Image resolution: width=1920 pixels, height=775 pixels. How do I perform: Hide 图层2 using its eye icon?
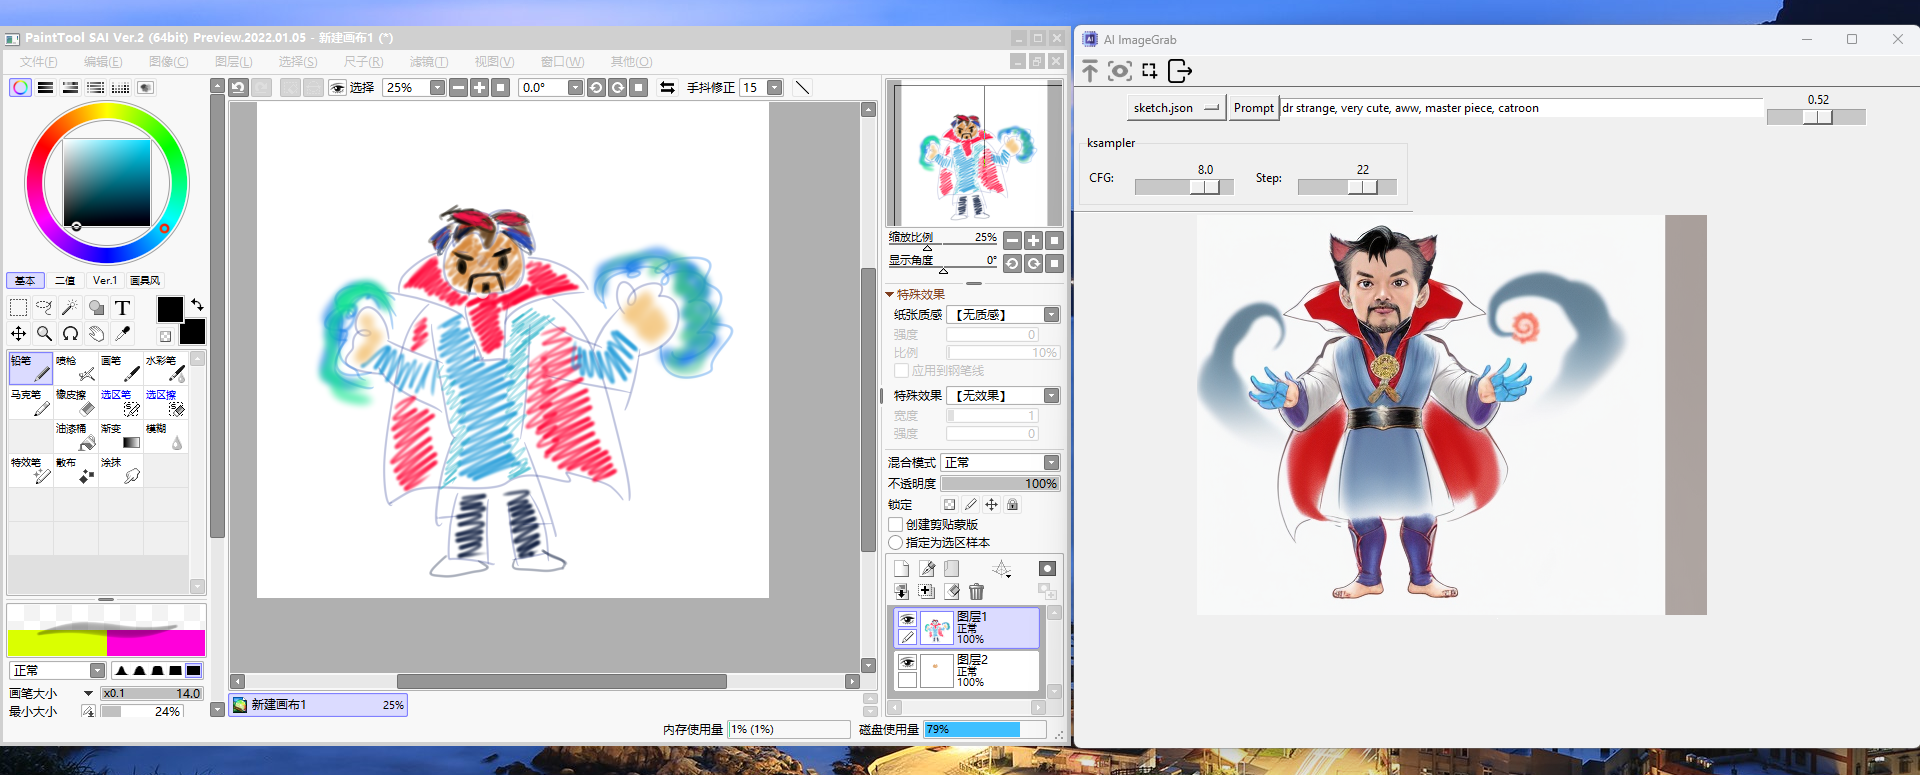click(x=907, y=662)
